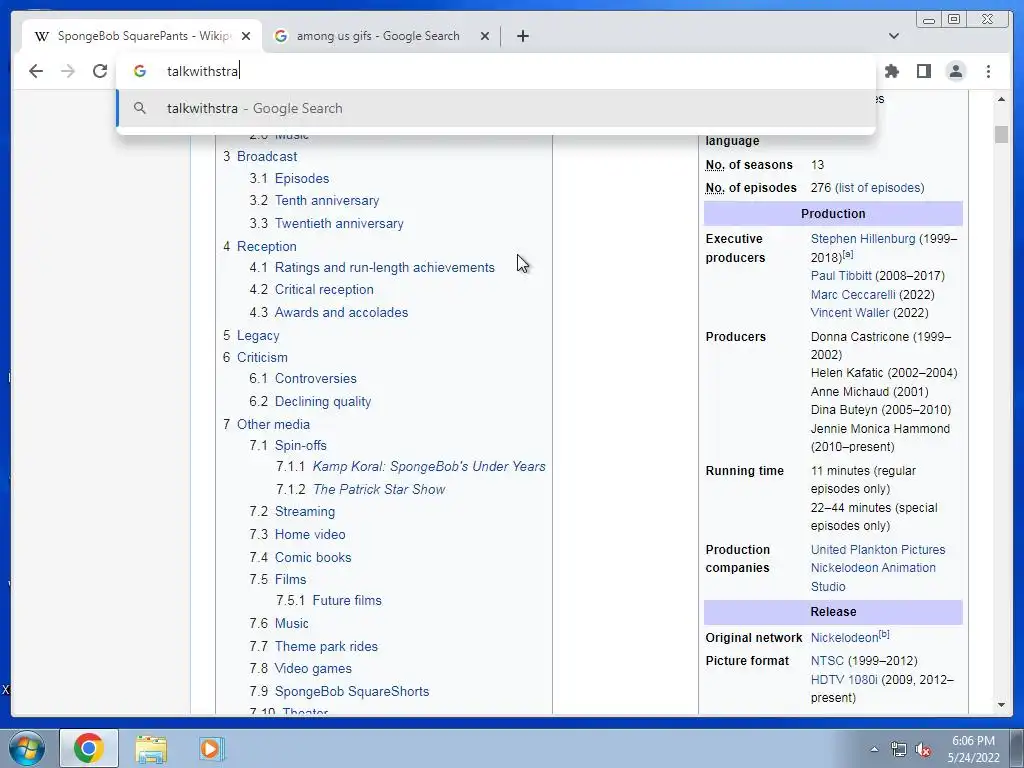Open 7.9 SpongeBob SquareShorts entry
This screenshot has width=1024, height=768.
[351, 691]
